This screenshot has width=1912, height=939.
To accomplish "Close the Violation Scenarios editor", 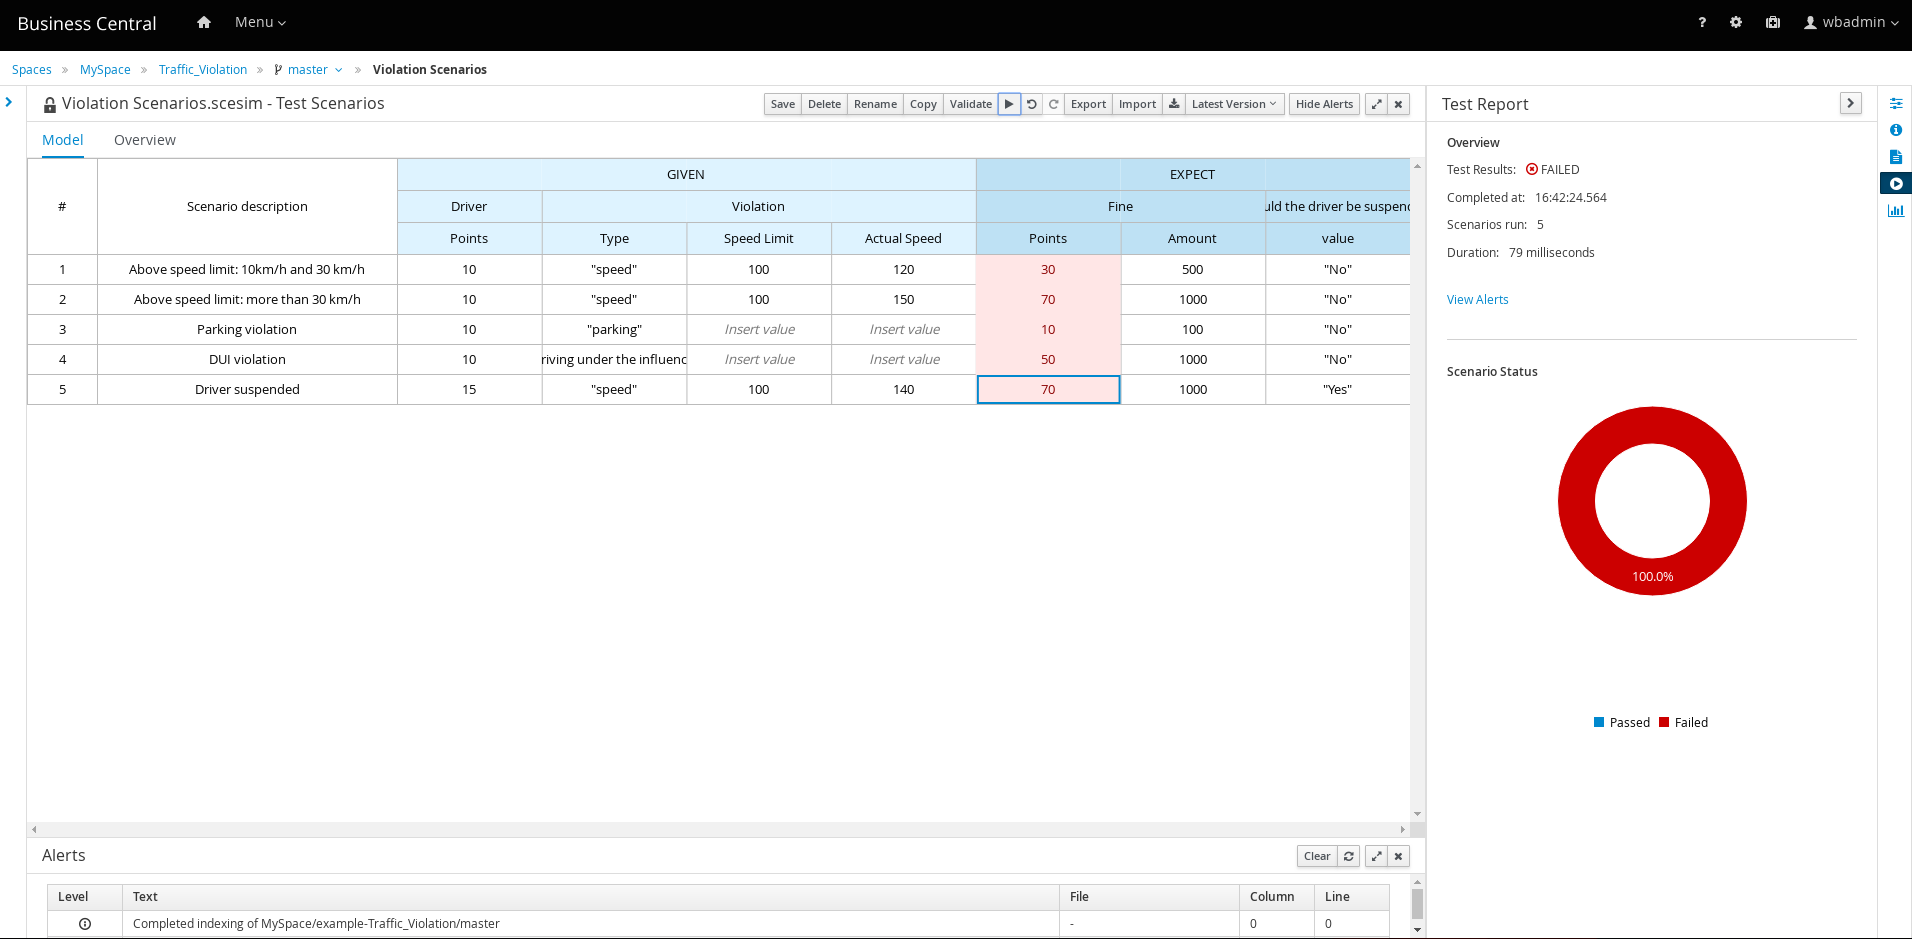I will (1399, 104).
